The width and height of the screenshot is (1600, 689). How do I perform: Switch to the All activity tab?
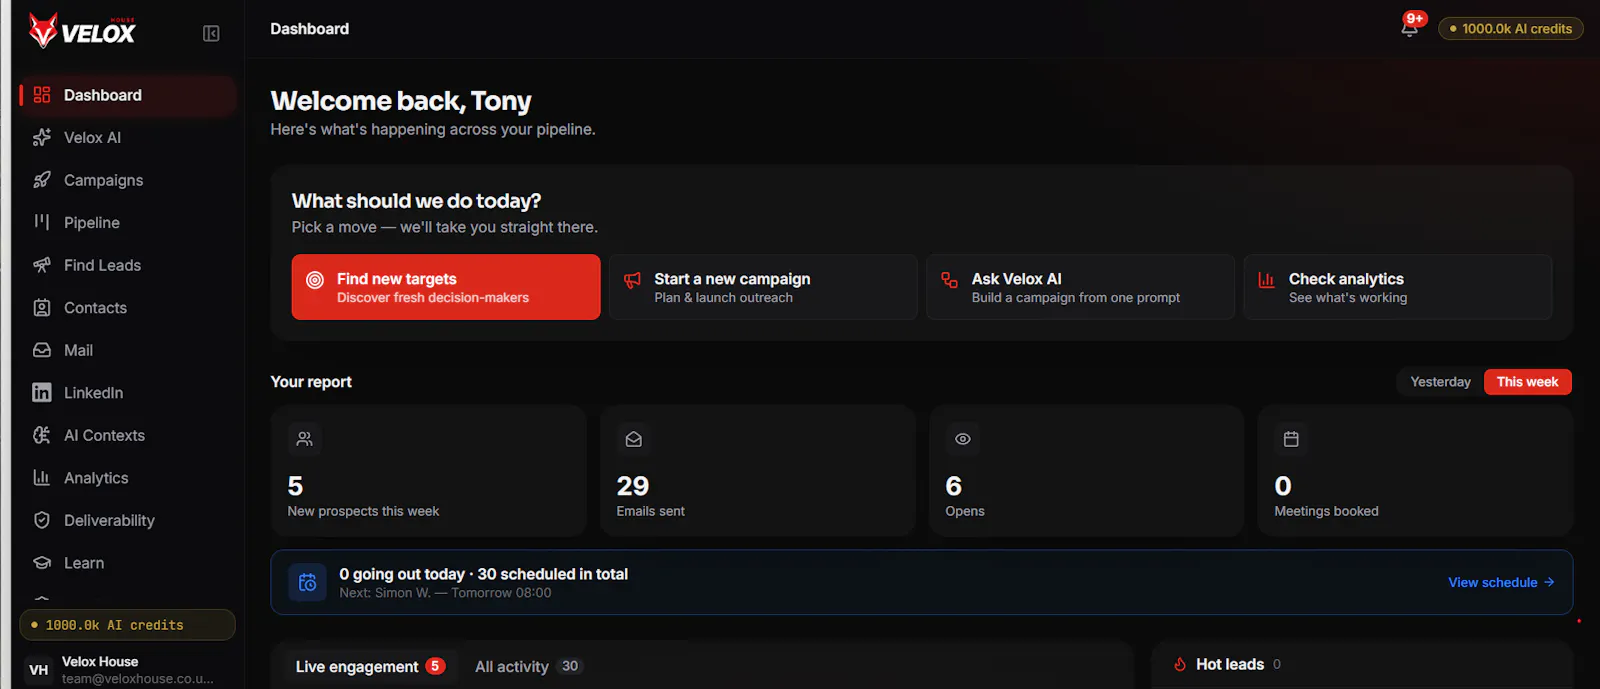point(528,667)
